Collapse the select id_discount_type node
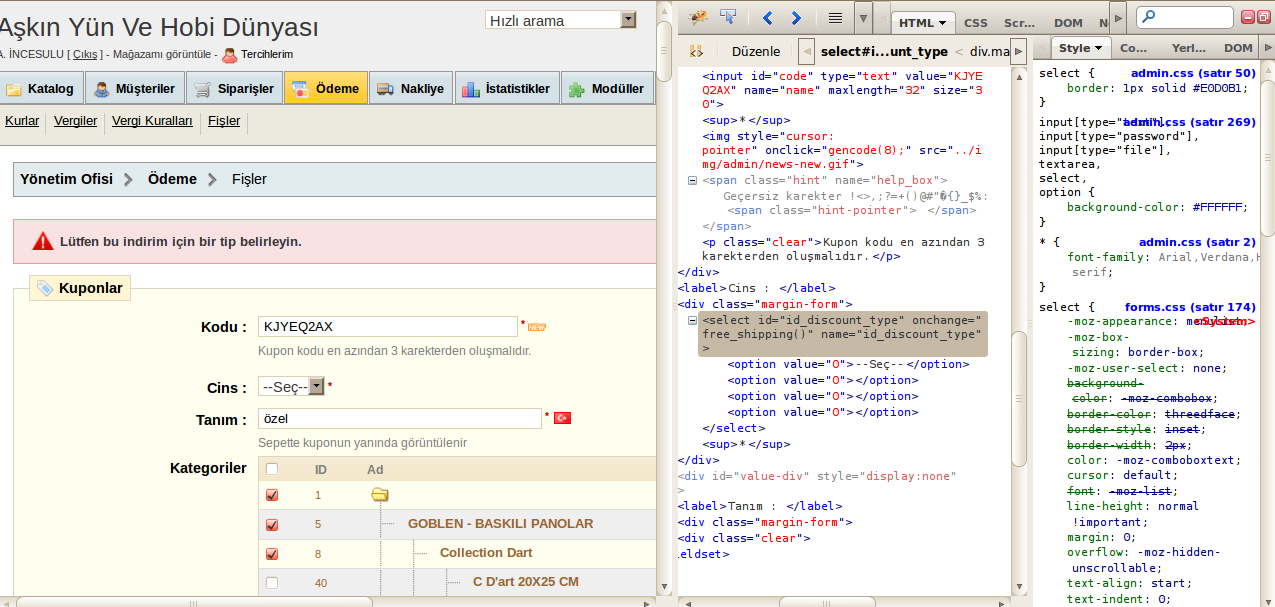 pyautogui.click(x=692, y=320)
